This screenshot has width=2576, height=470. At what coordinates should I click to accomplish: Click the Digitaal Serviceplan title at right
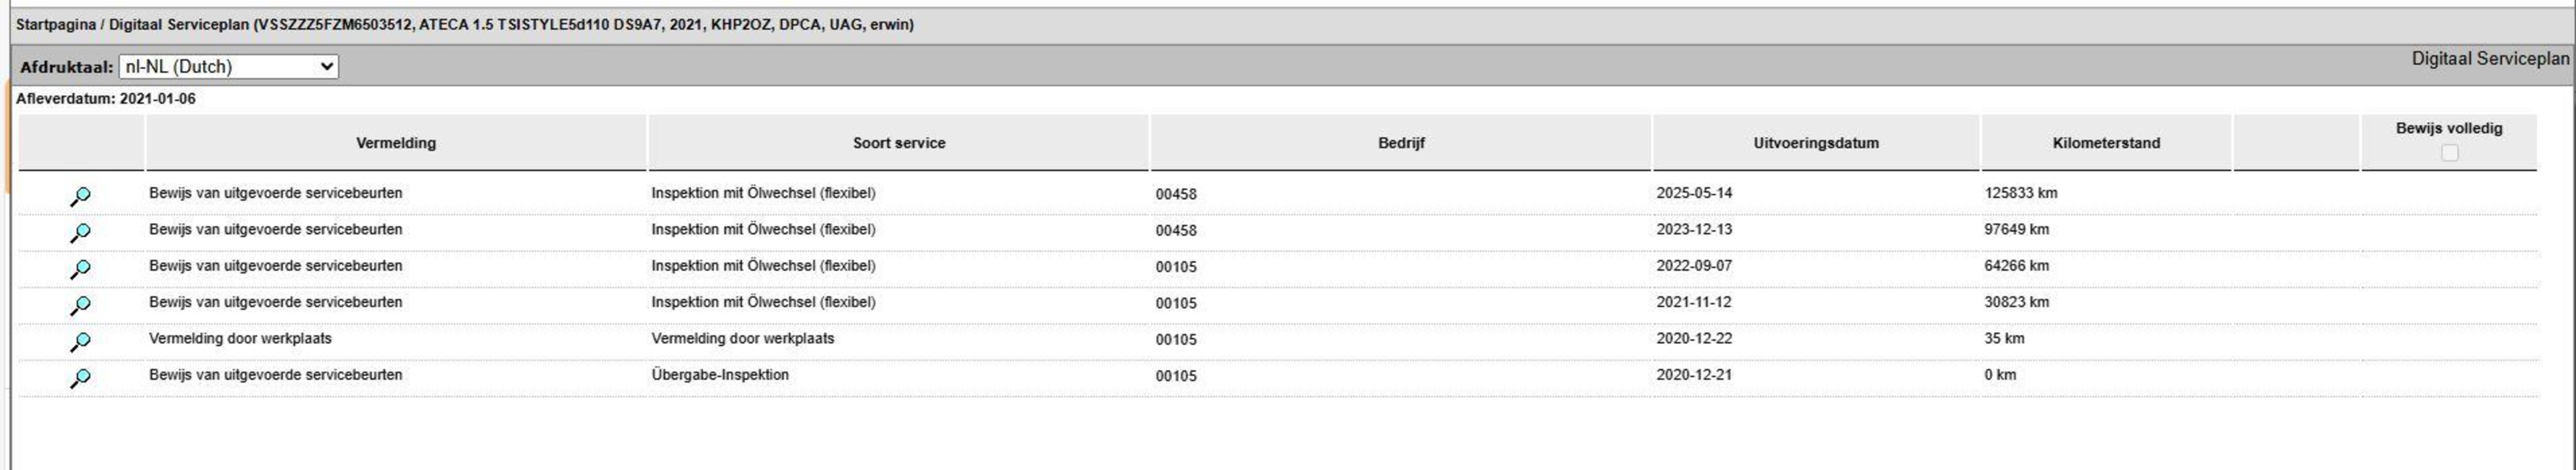tap(2490, 59)
